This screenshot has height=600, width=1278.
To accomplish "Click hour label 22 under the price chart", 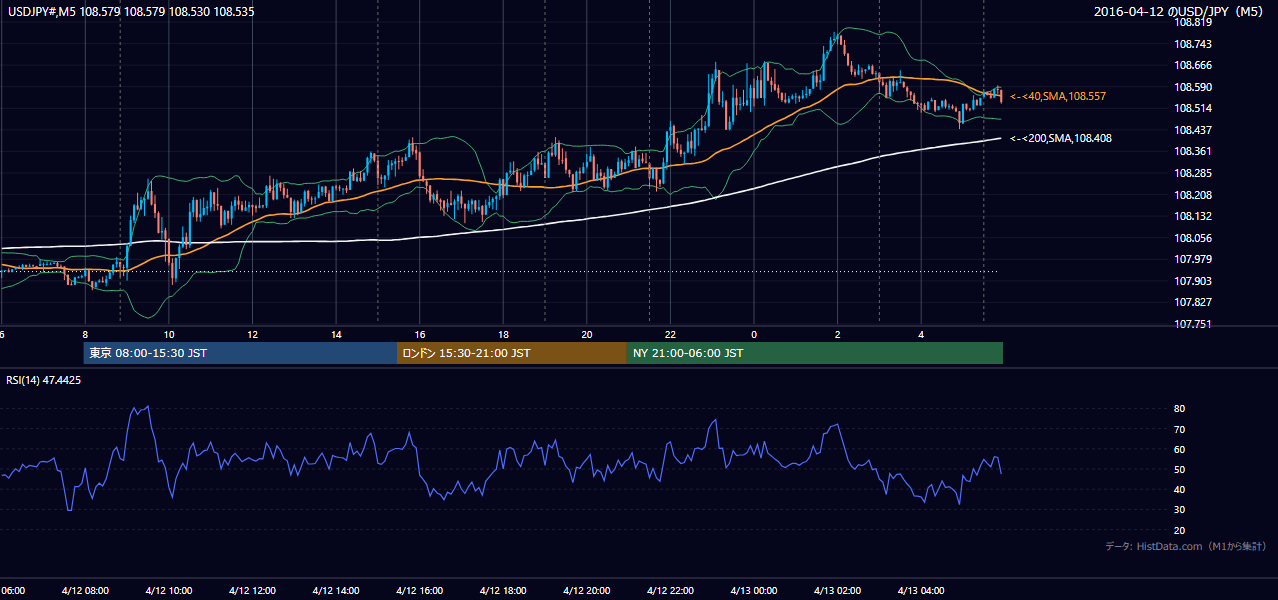I will click(x=670, y=334).
